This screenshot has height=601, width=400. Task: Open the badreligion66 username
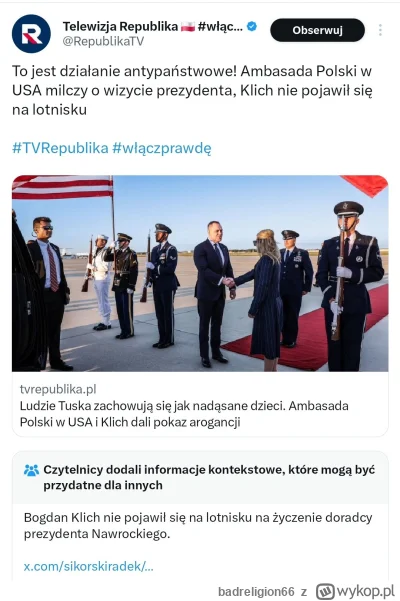[x=256, y=591]
